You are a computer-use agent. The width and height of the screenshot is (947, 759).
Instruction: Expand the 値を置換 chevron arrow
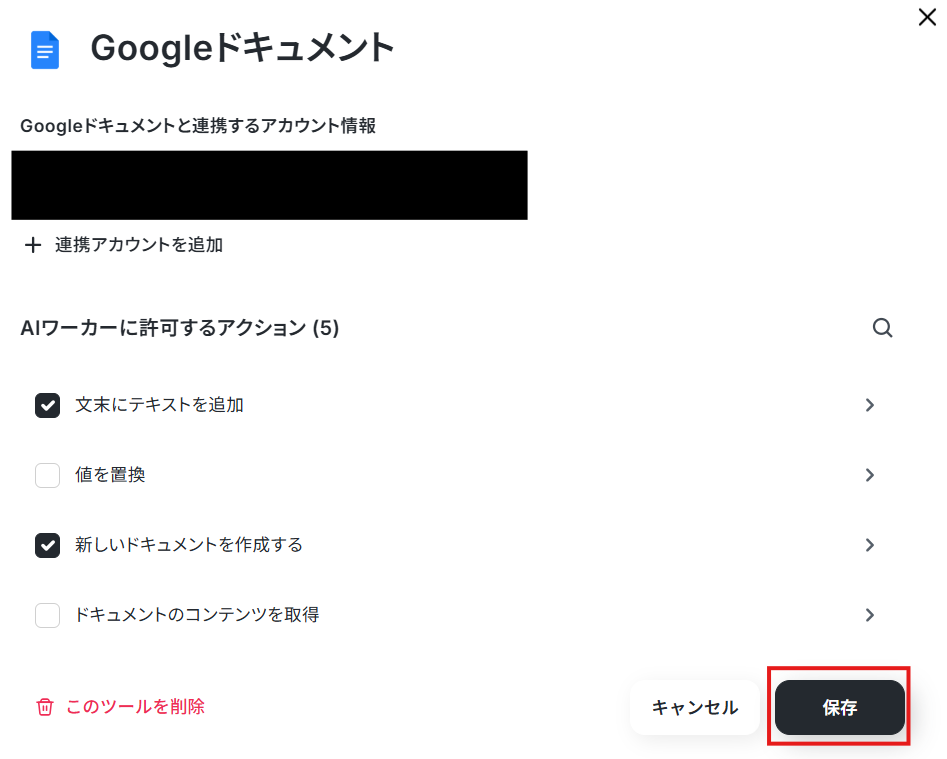pos(870,475)
